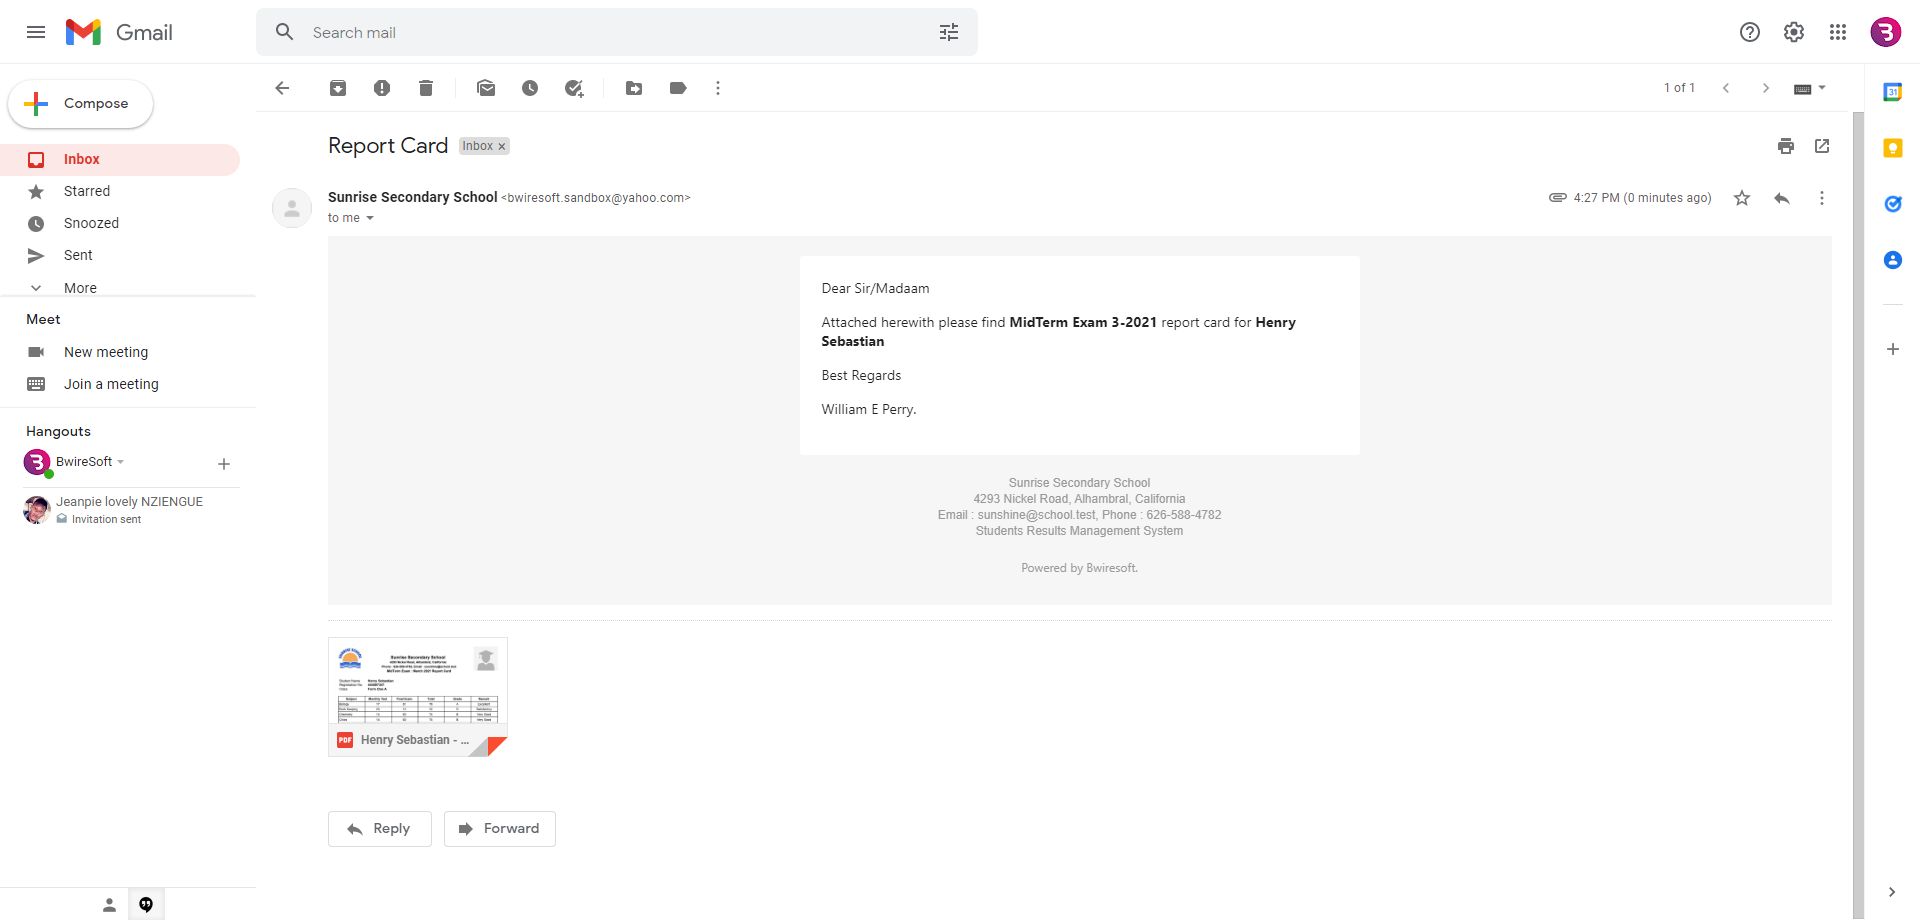The width and height of the screenshot is (1920, 920).
Task: Expand the 'to me' recipient details
Action: 370,218
